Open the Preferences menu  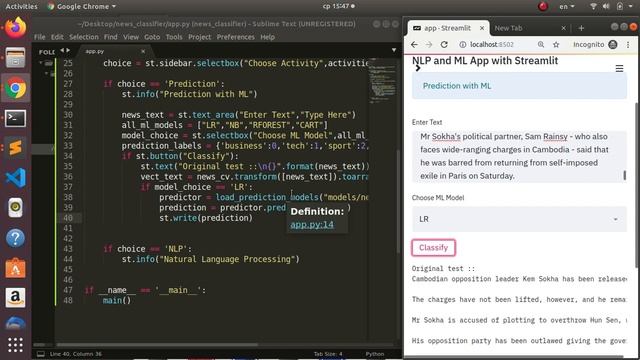[236, 37]
